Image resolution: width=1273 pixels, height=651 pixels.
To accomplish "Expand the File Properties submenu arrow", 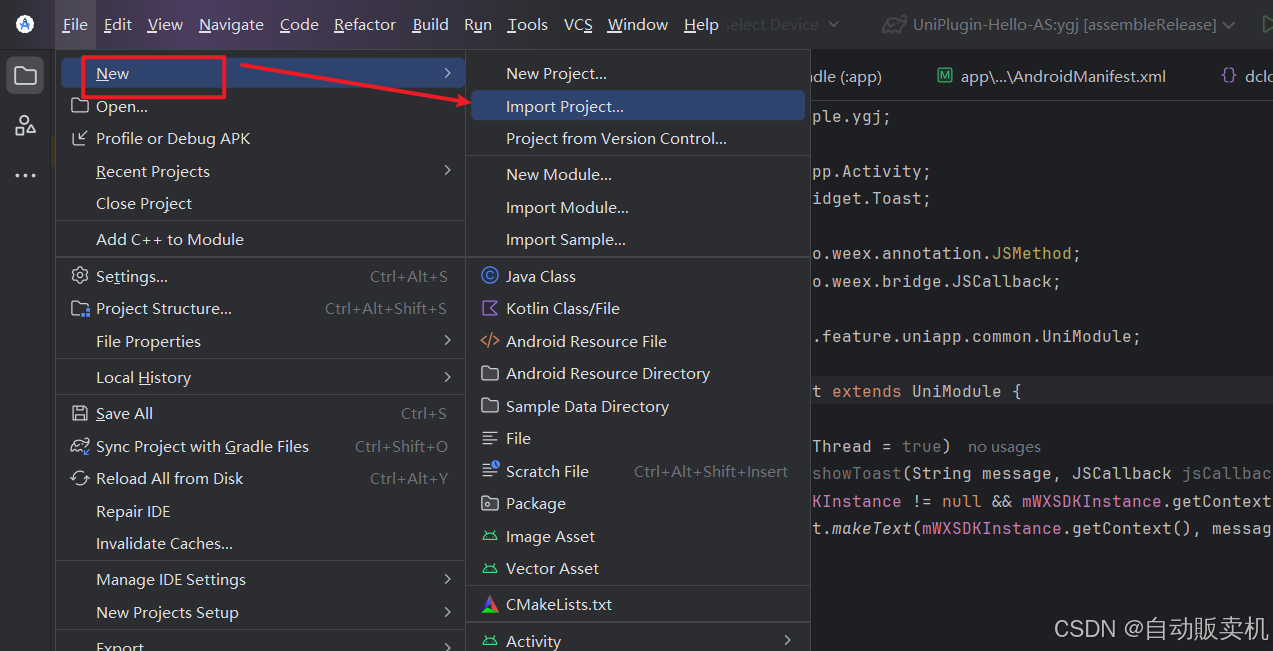I will [447, 341].
